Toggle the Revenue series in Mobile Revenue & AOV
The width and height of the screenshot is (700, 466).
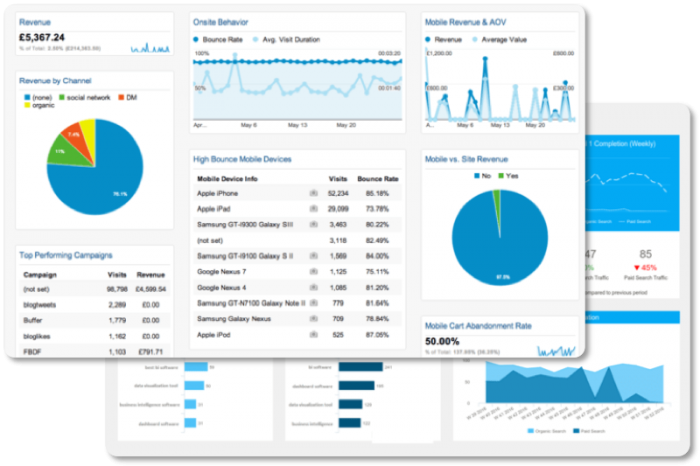[x=443, y=39]
